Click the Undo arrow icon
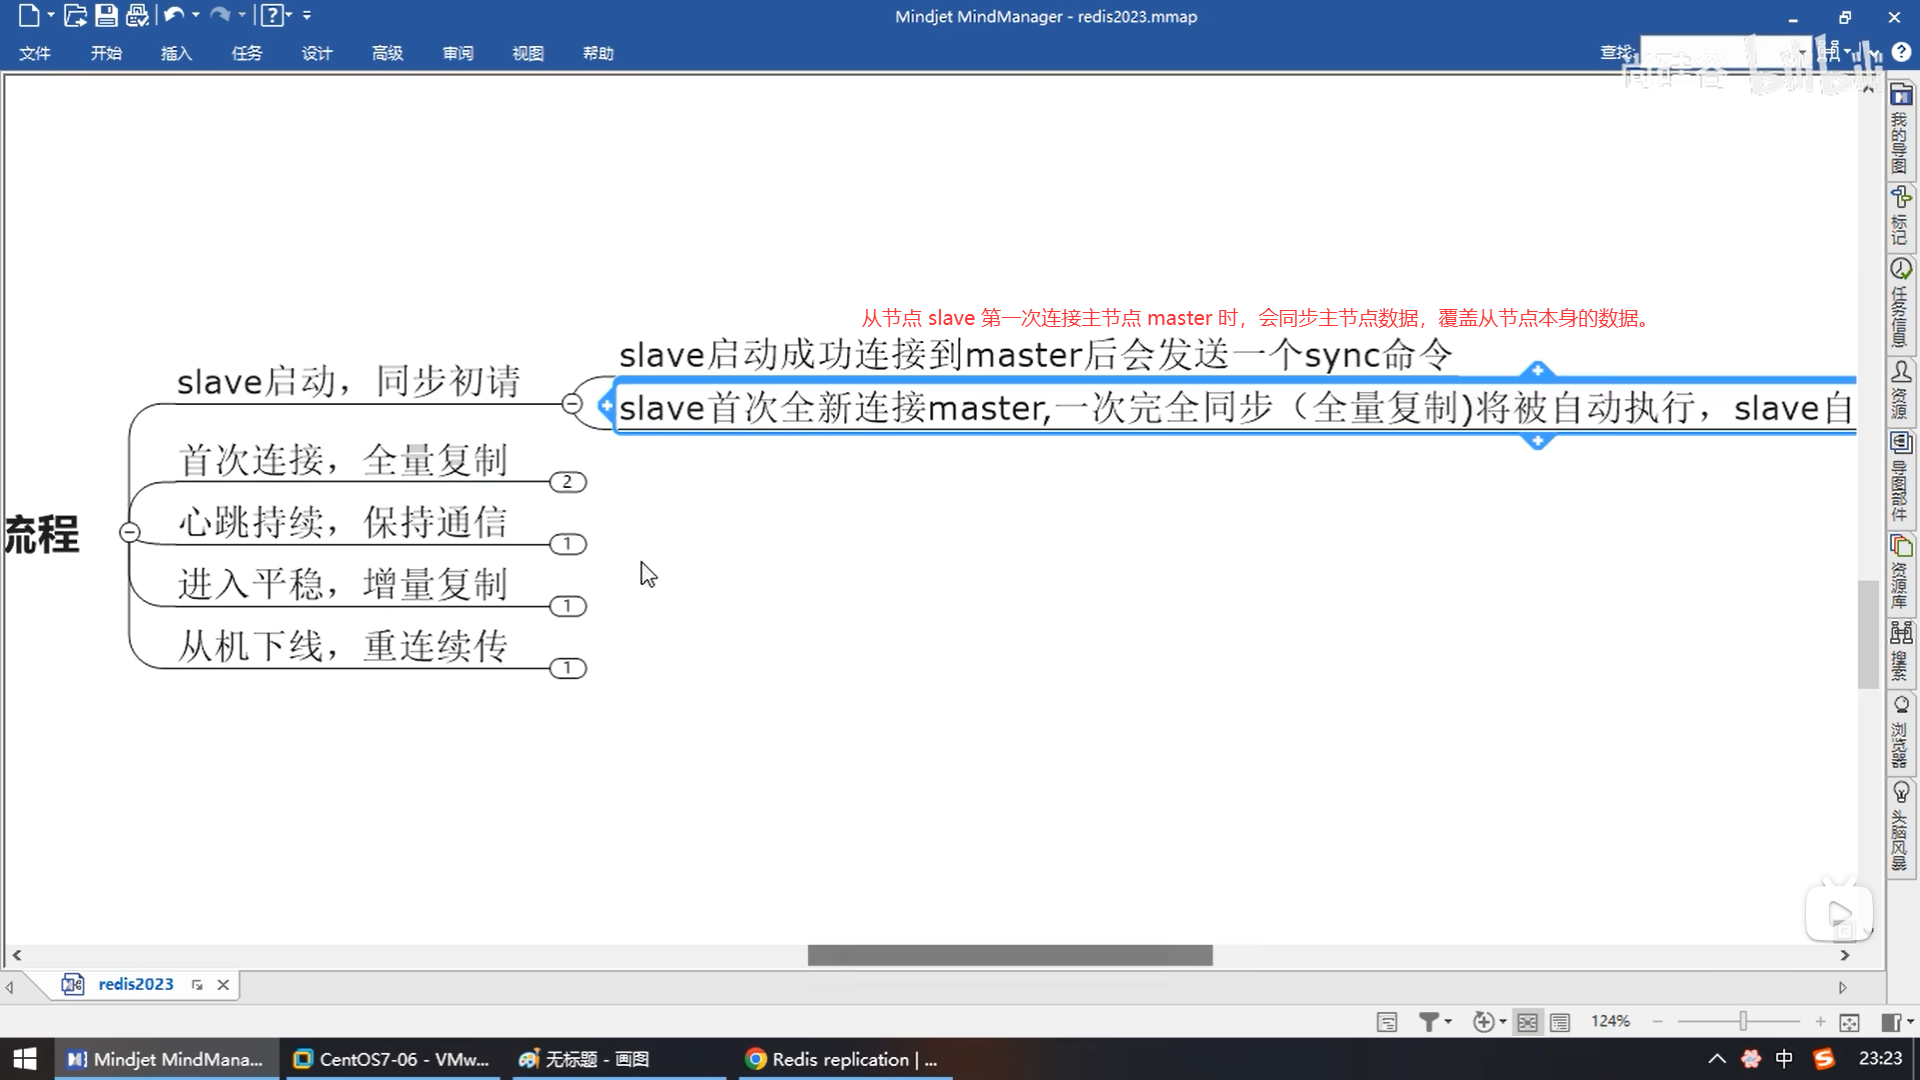The height and width of the screenshot is (1080, 1920). (173, 15)
